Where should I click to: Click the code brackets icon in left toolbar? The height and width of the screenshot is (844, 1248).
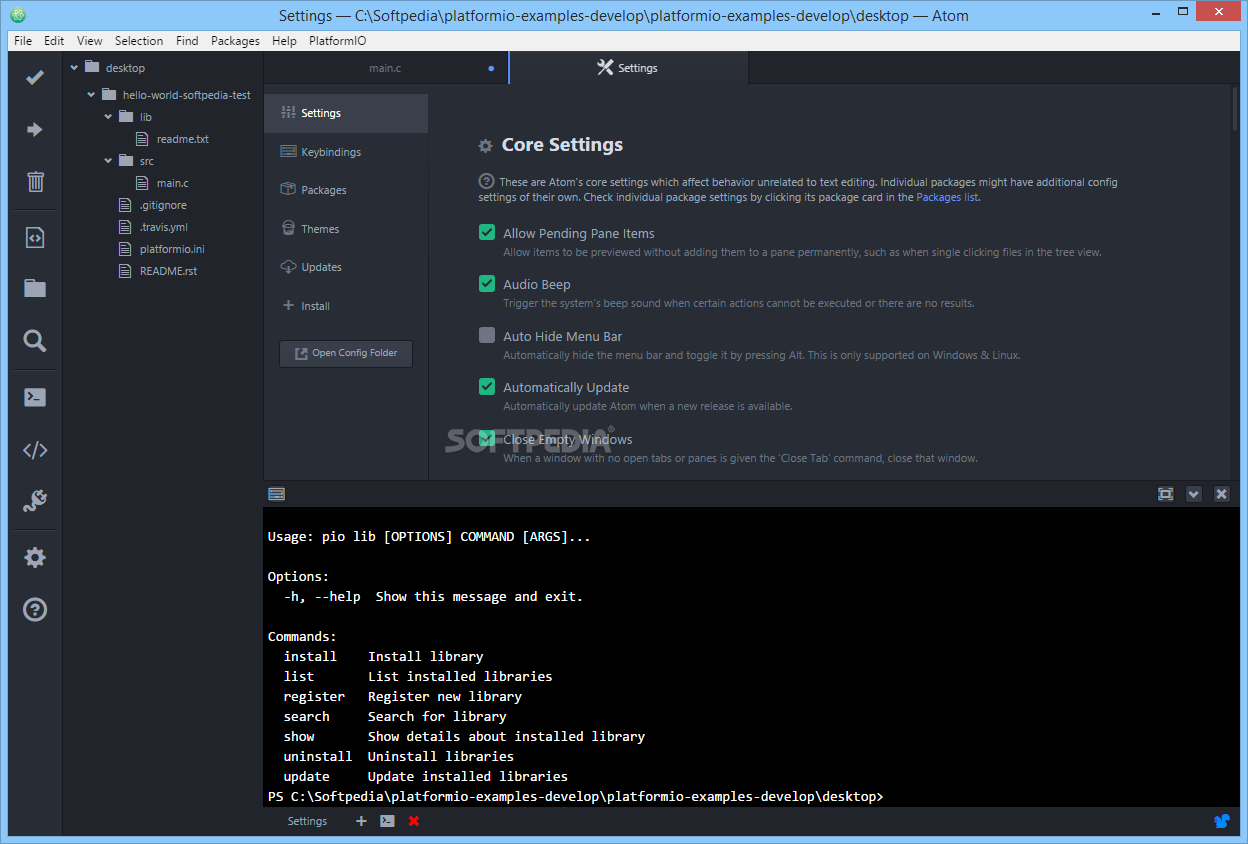pyautogui.click(x=35, y=450)
